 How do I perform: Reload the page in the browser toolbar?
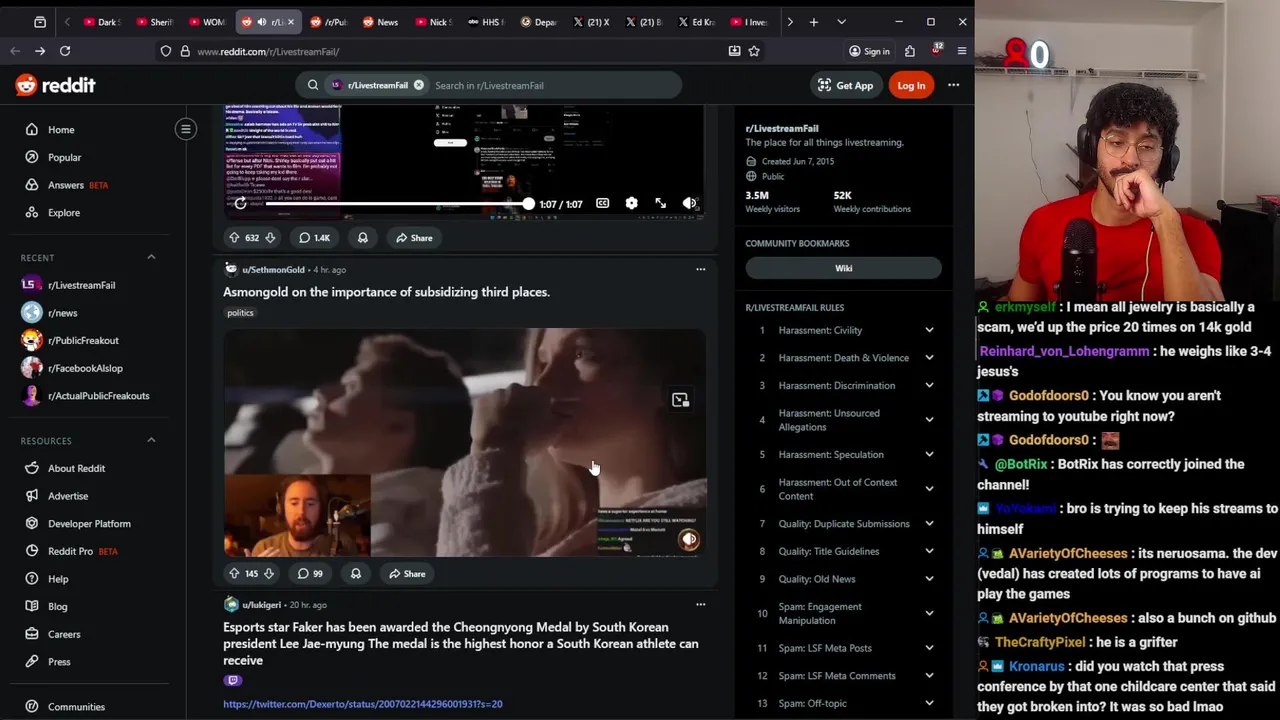tap(65, 51)
